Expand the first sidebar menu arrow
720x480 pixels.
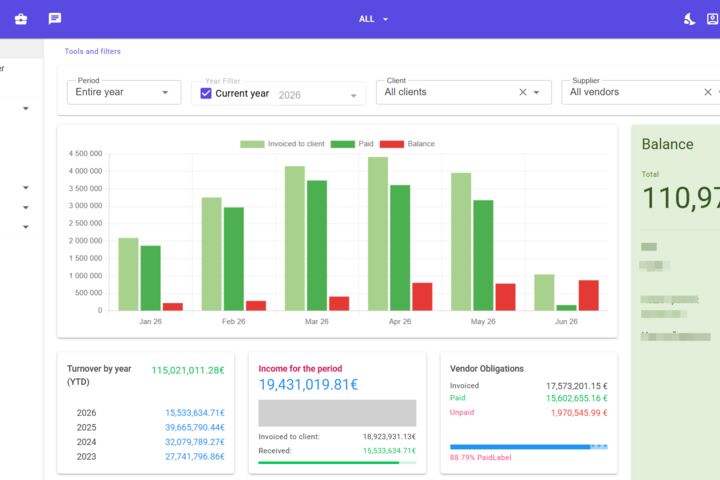(x=26, y=108)
